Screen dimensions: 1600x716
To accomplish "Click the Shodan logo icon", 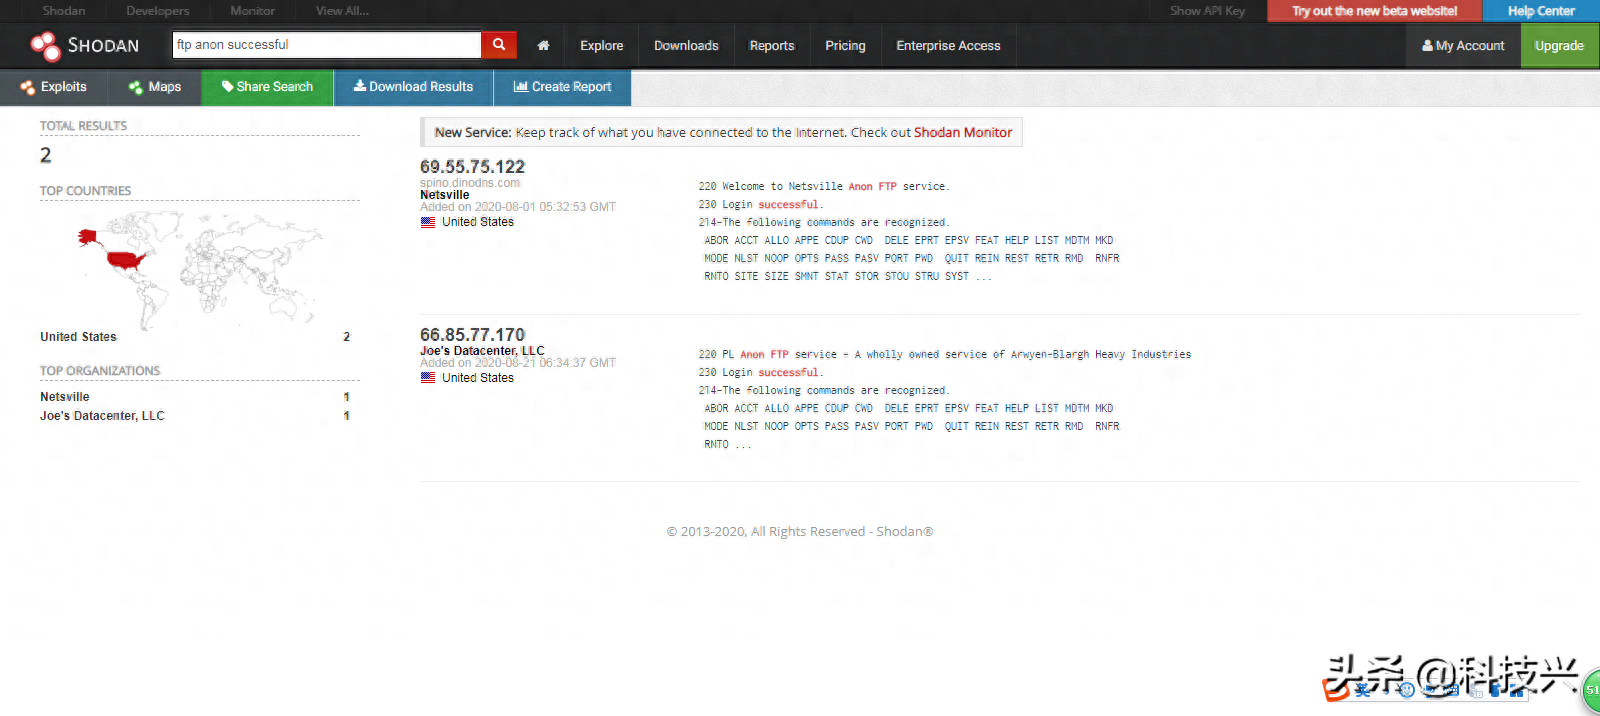I will pyautogui.click(x=45, y=46).
